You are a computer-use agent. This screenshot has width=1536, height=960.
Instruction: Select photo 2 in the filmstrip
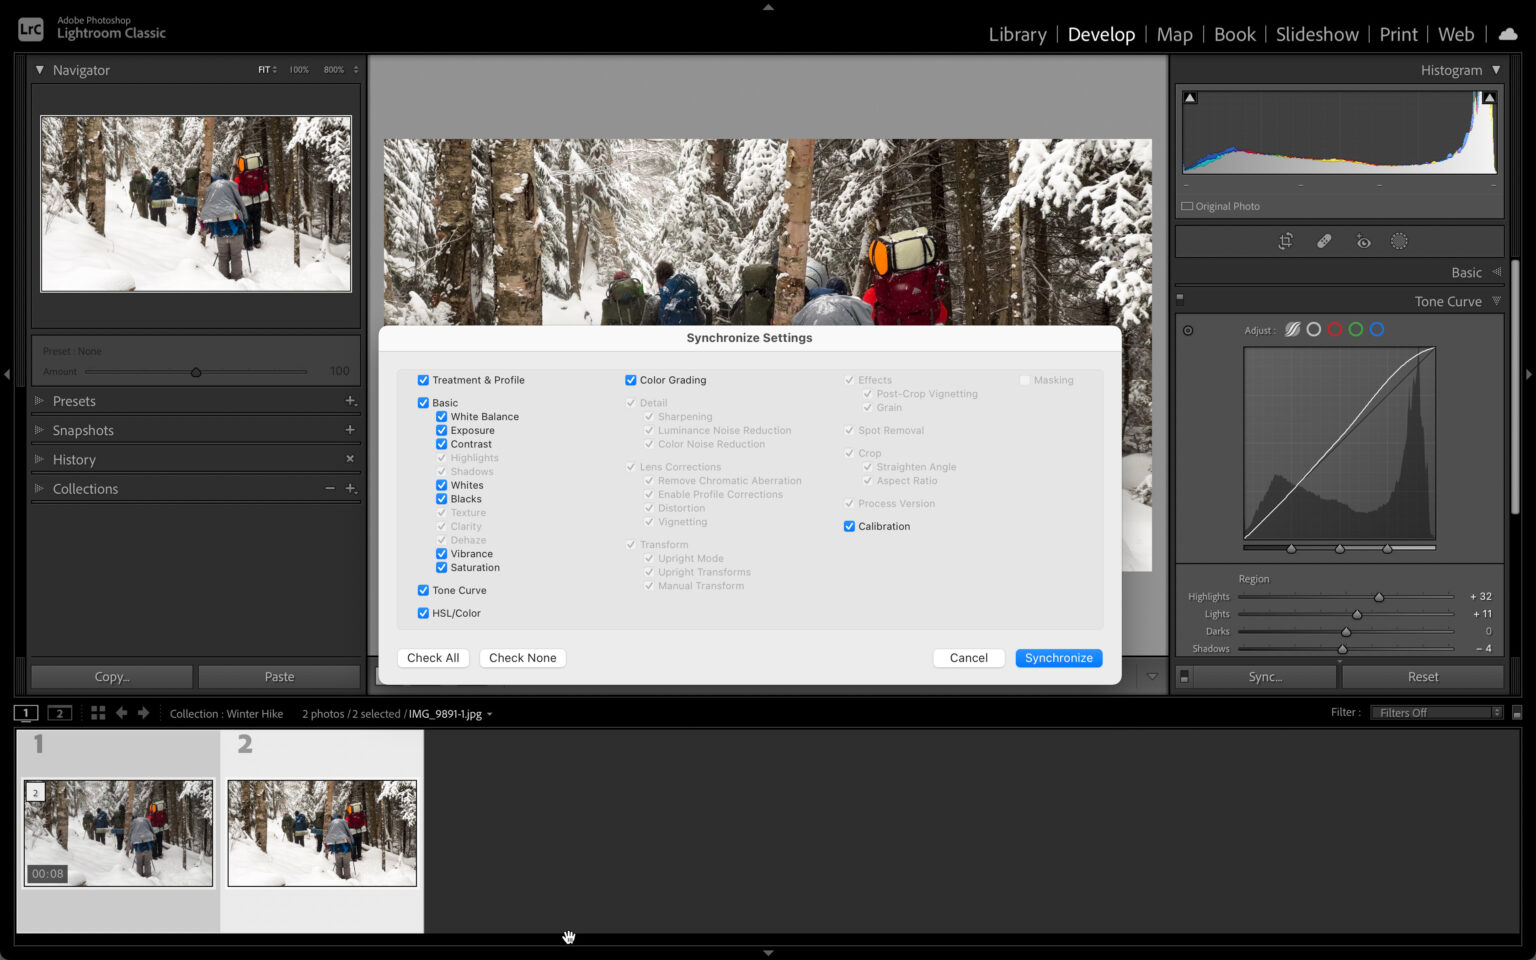pos(322,834)
